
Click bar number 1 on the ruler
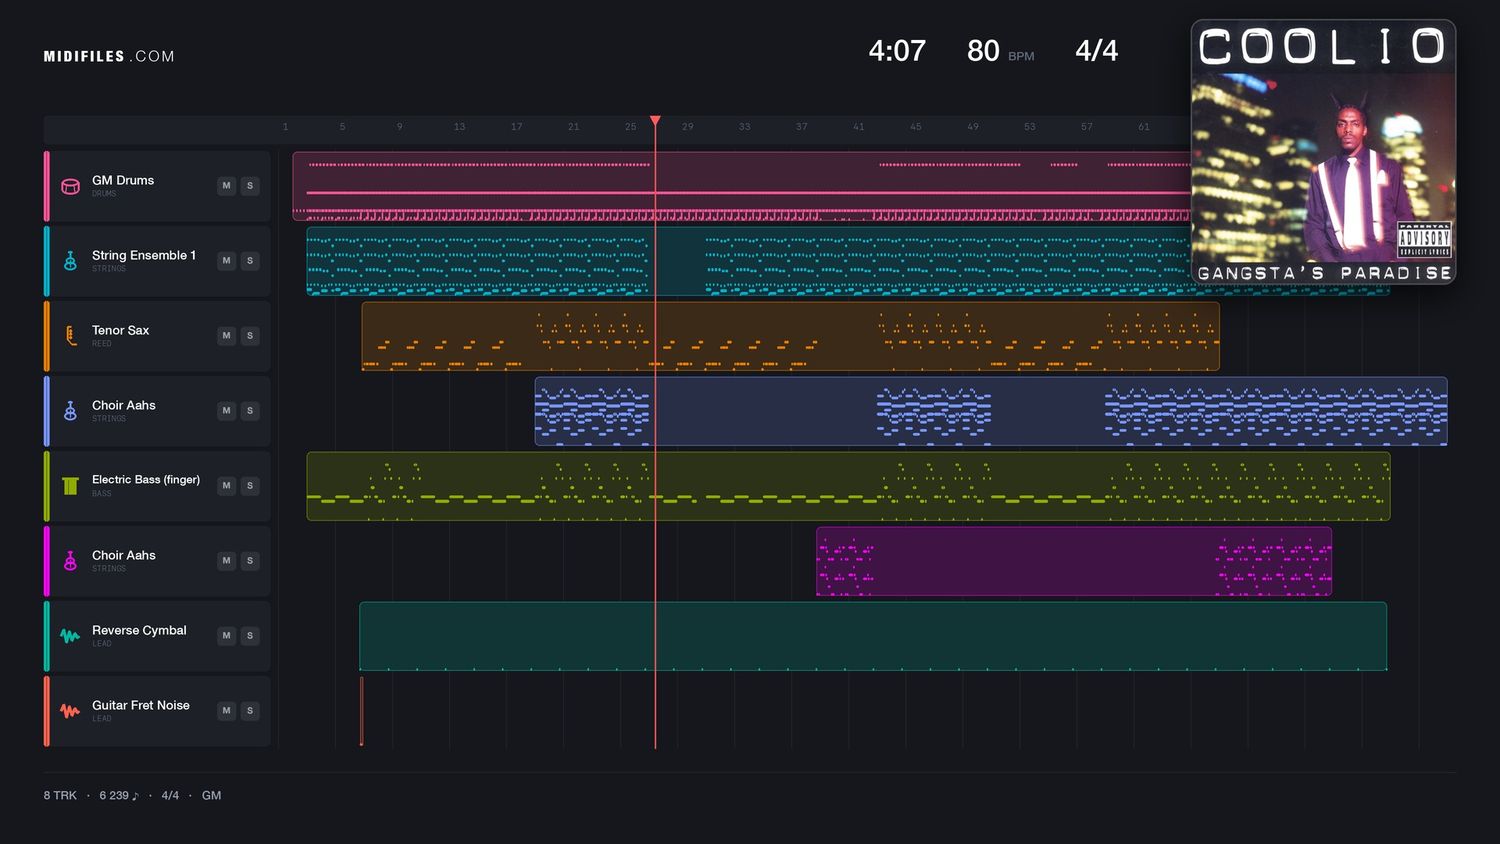(x=285, y=127)
